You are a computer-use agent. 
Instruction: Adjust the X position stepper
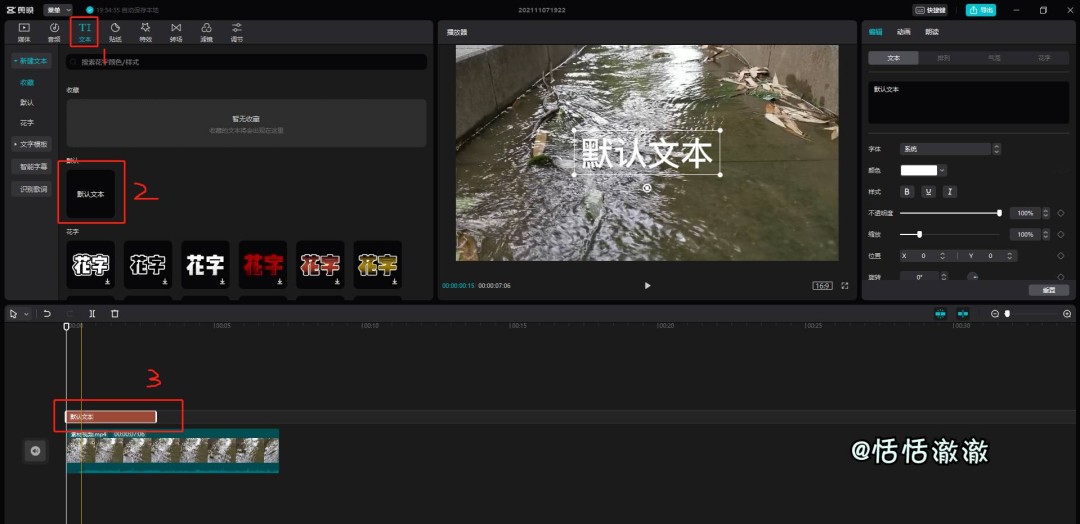coord(943,255)
